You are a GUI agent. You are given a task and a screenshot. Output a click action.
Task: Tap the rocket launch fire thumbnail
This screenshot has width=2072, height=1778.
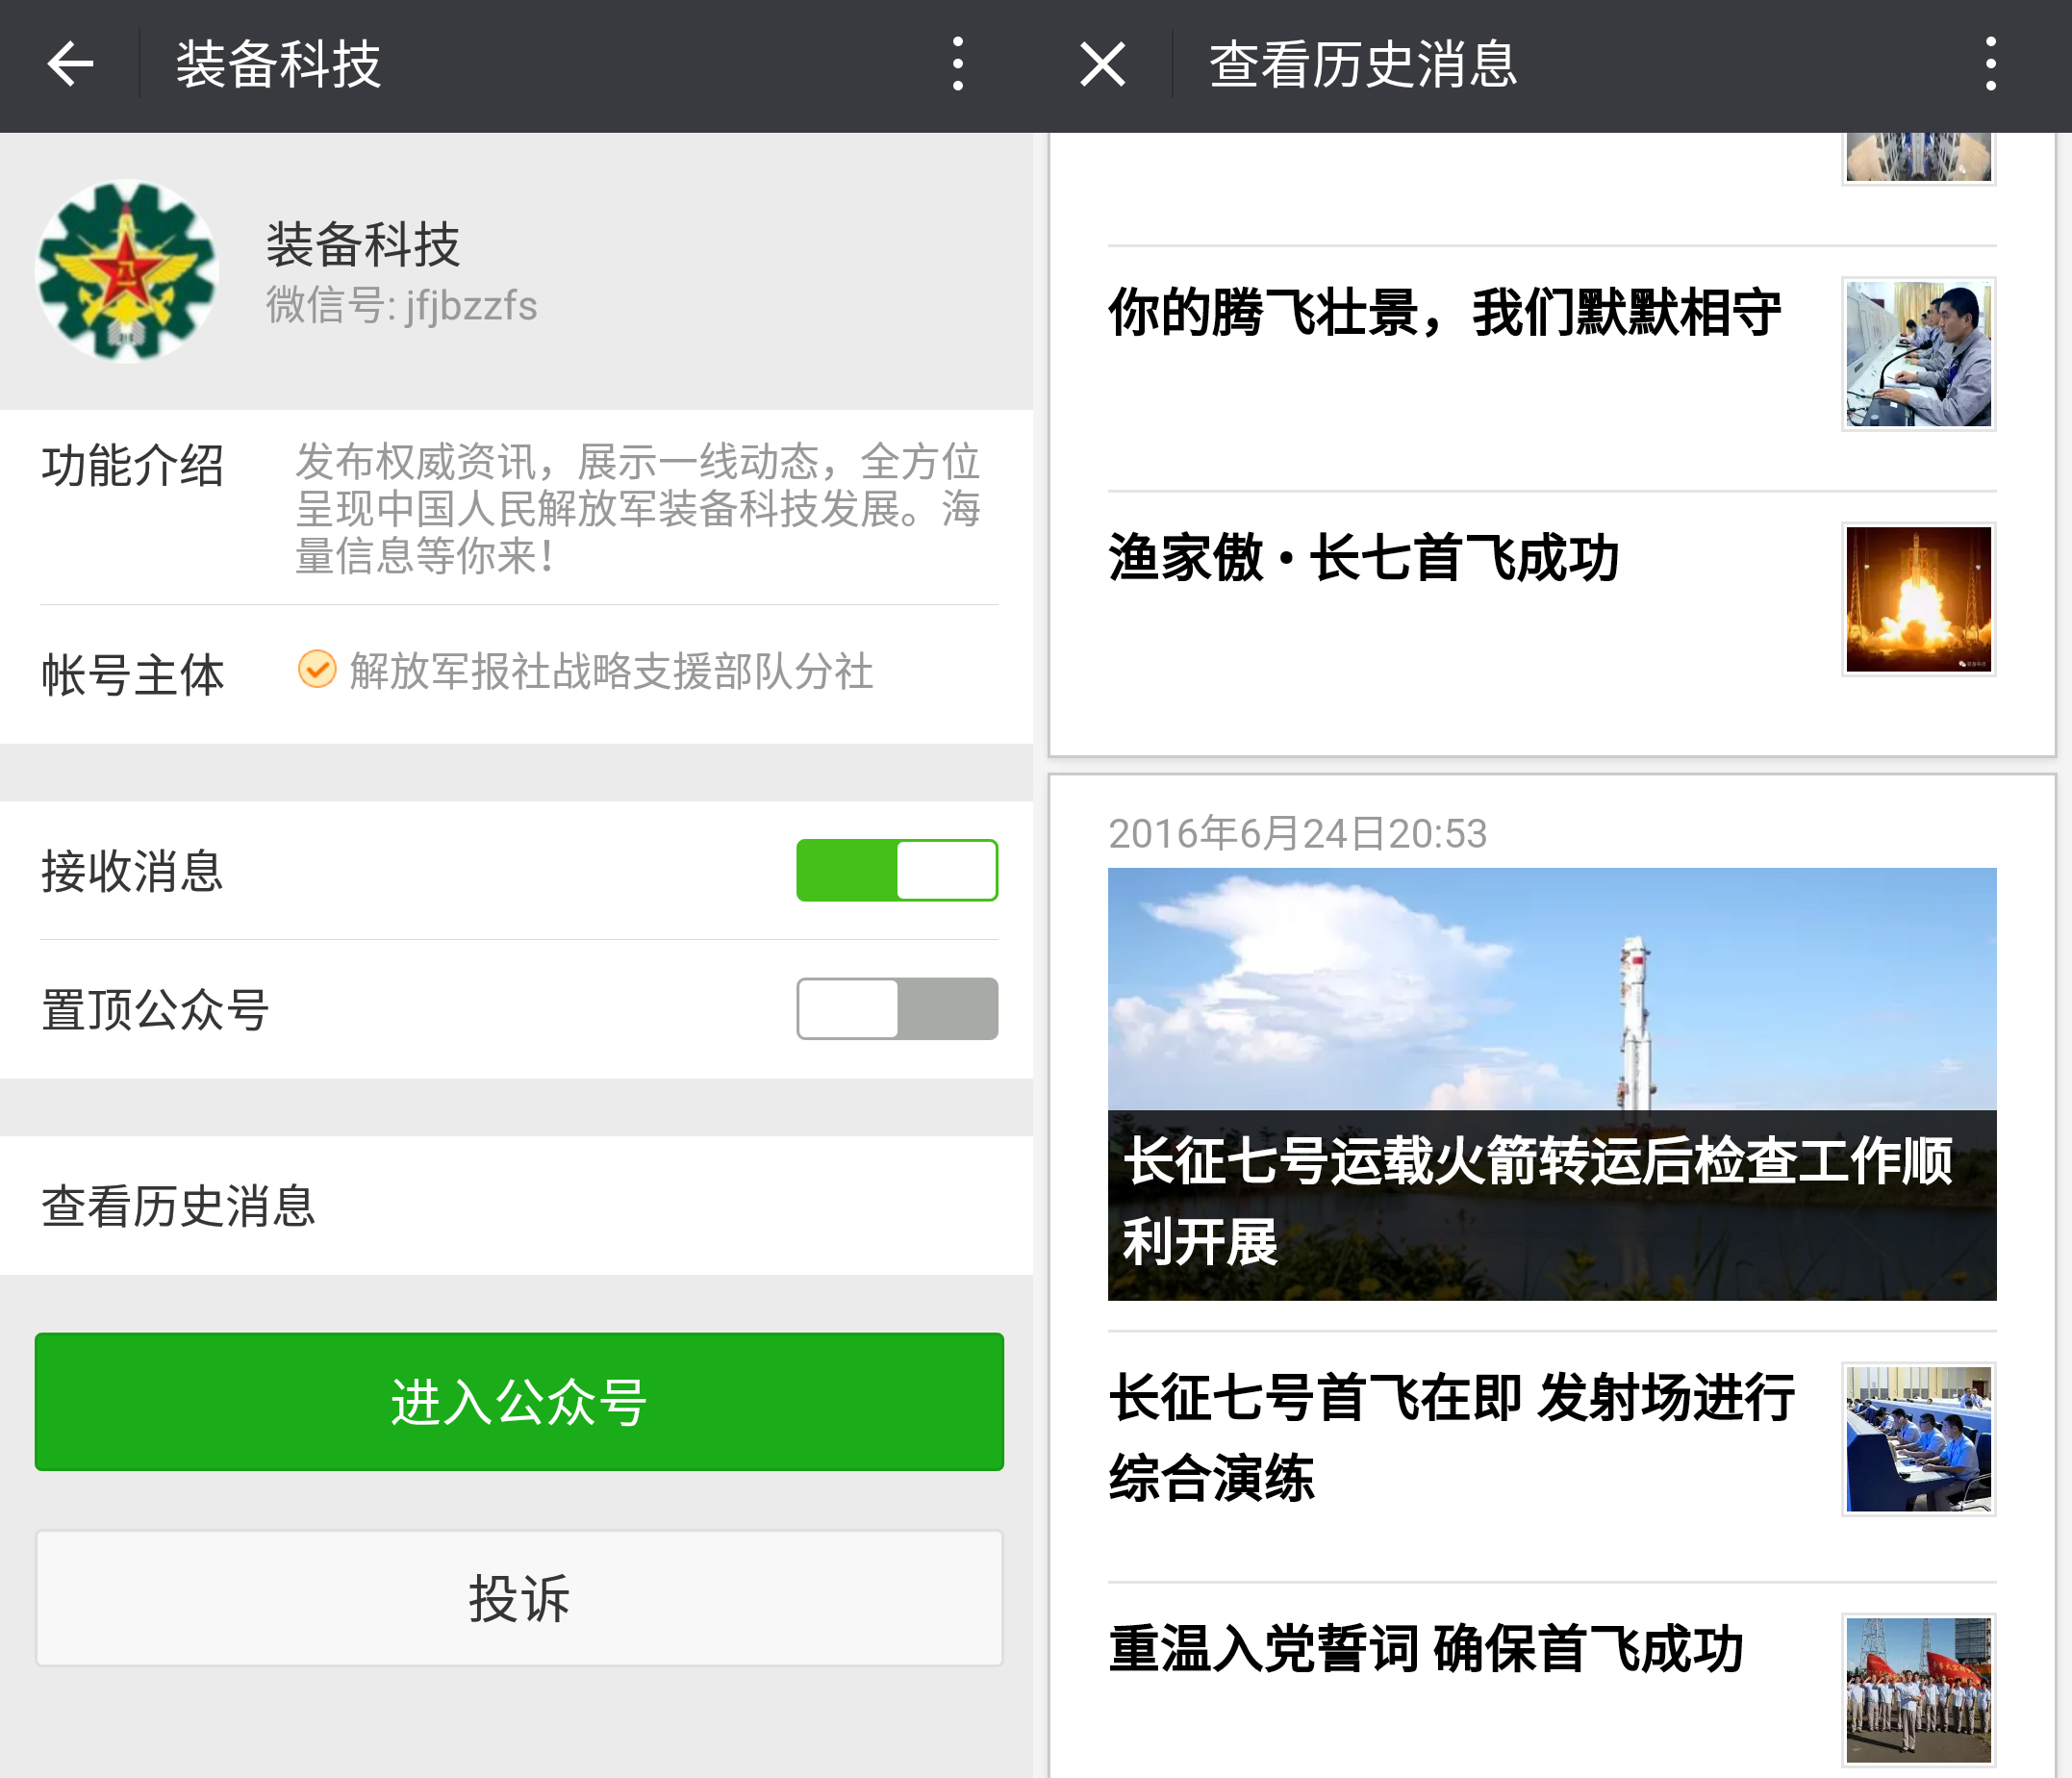[1918, 599]
